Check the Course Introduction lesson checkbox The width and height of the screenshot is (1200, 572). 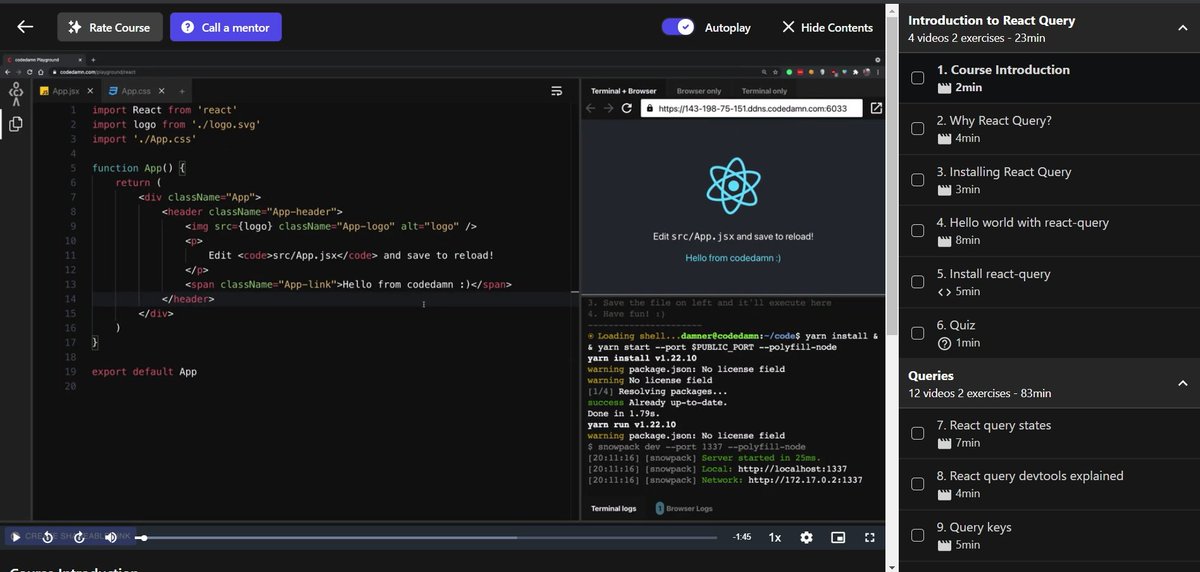pyautogui.click(x=917, y=78)
